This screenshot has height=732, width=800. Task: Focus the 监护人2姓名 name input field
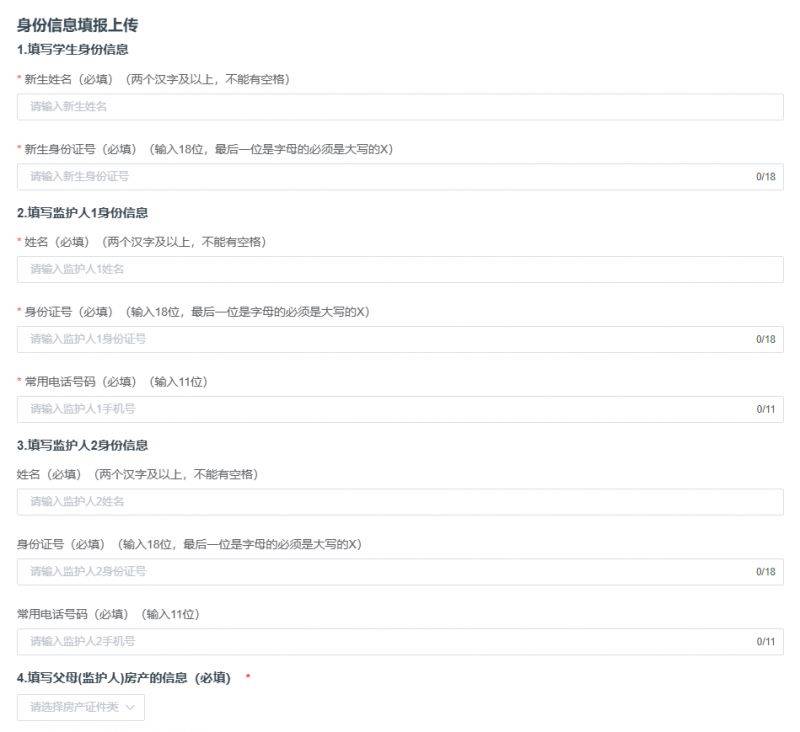400,502
